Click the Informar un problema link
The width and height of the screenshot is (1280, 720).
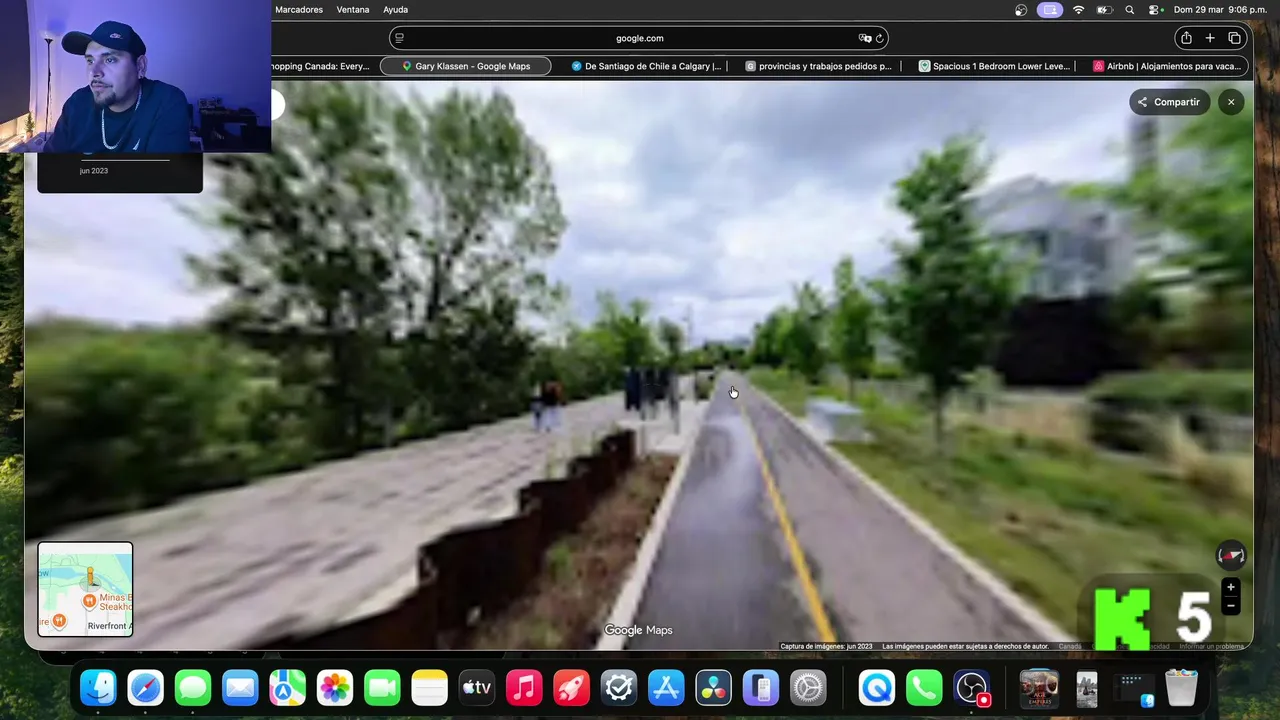(1212, 647)
